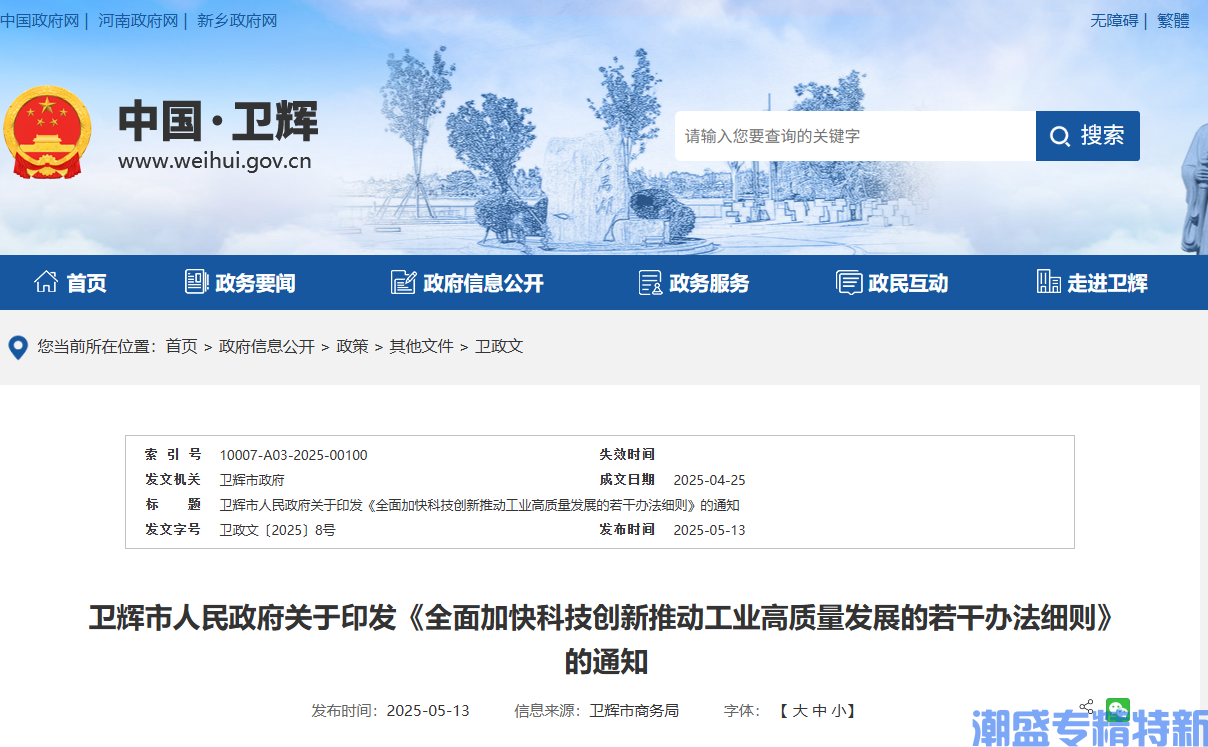The width and height of the screenshot is (1208, 747).
Task: Focus the keyword search input field
Action: coord(855,136)
